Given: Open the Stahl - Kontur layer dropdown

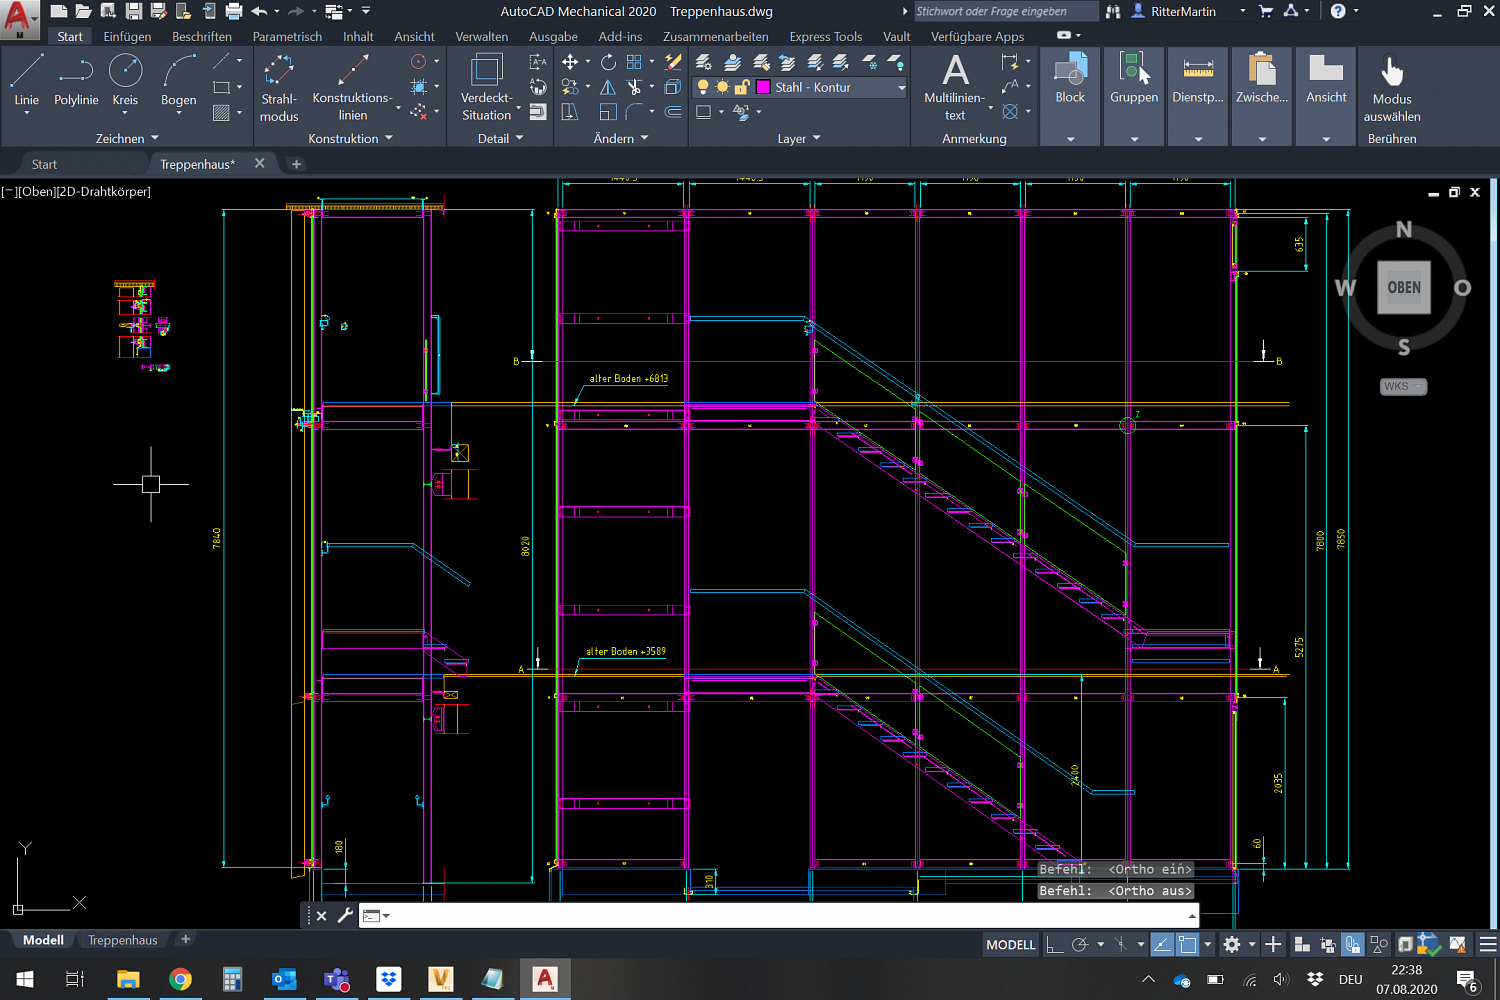Looking at the screenshot, I should point(901,87).
